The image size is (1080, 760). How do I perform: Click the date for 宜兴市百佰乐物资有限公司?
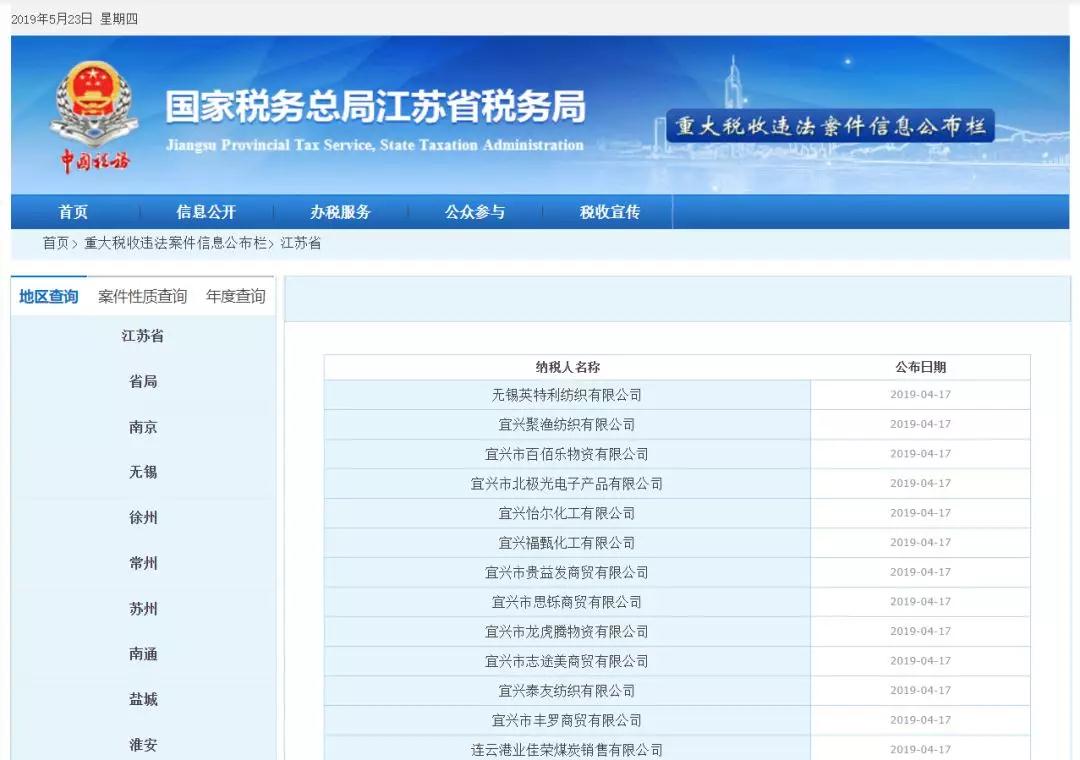[920, 454]
